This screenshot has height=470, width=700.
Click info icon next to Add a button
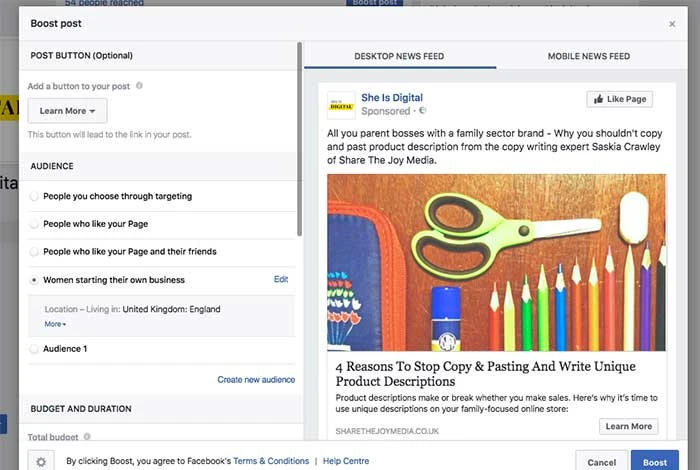pos(139,86)
